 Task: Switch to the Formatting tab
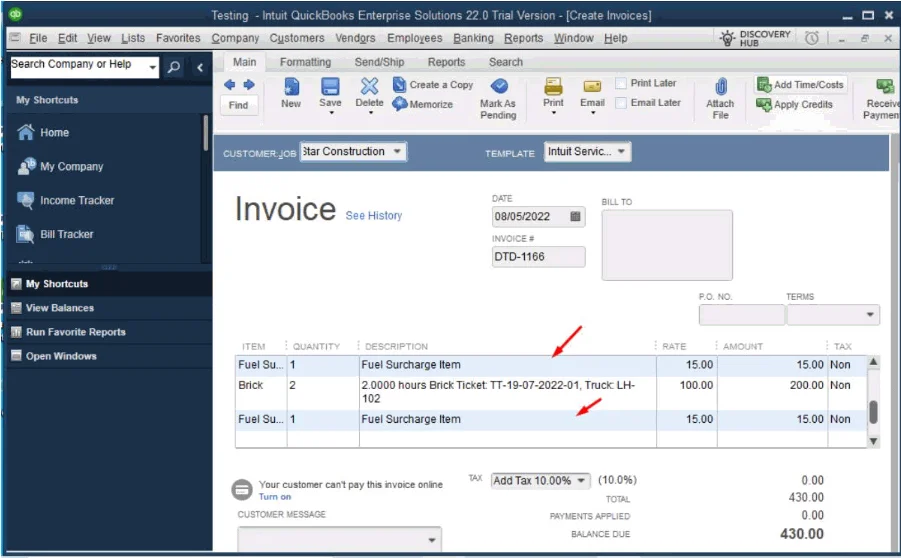point(305,62)
